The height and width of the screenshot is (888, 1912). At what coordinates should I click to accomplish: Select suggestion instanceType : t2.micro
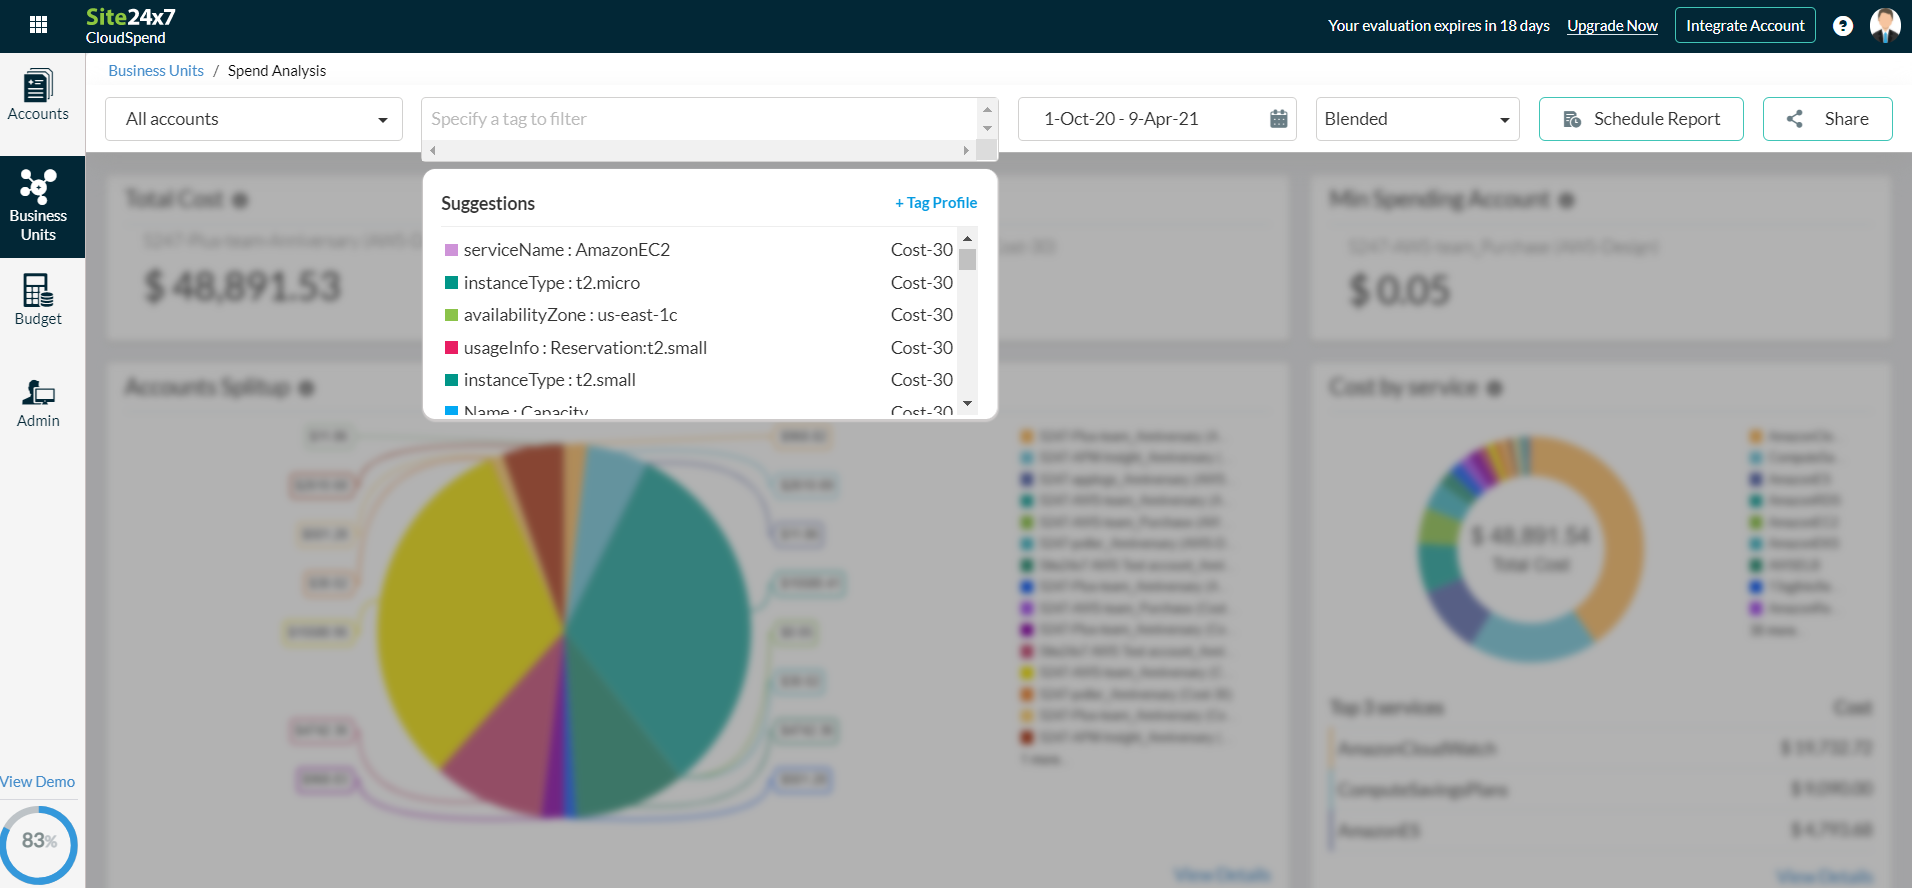[x=698, y=283]
